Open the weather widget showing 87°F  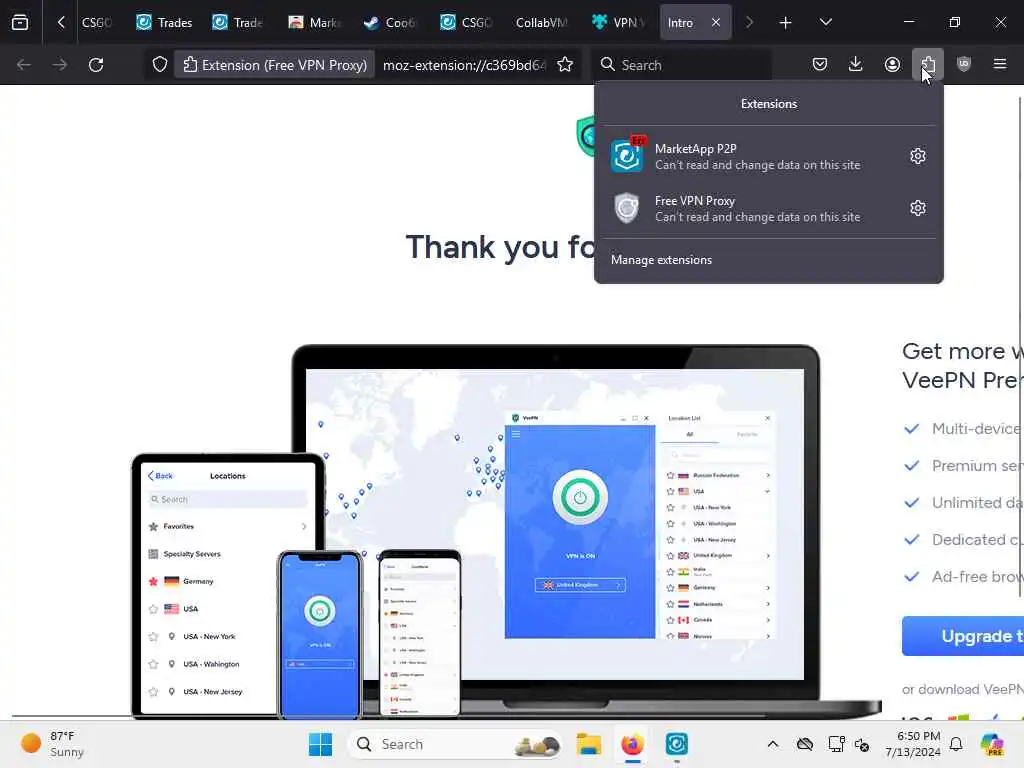click(x=52, y=744)
